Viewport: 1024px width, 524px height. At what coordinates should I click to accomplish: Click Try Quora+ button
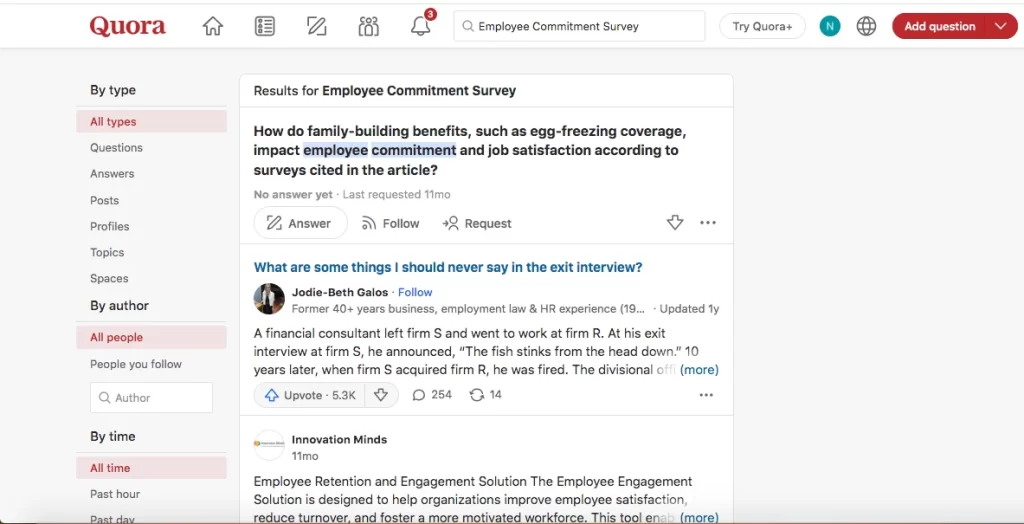click(762, 26)
